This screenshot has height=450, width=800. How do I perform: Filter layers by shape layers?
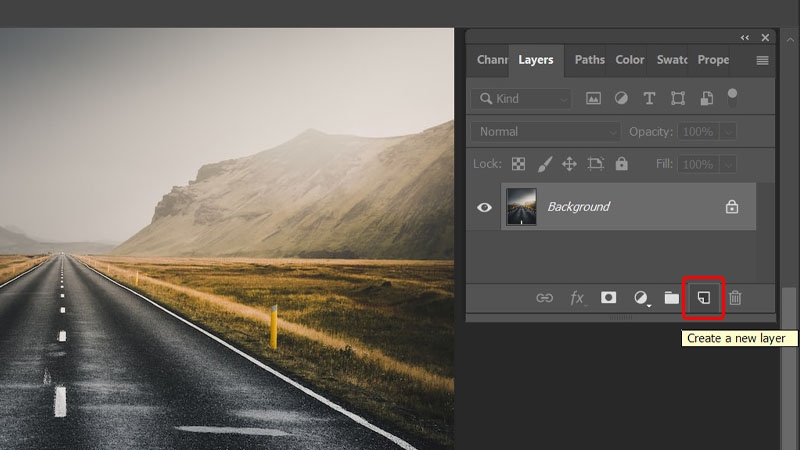(x=678, y=98)
